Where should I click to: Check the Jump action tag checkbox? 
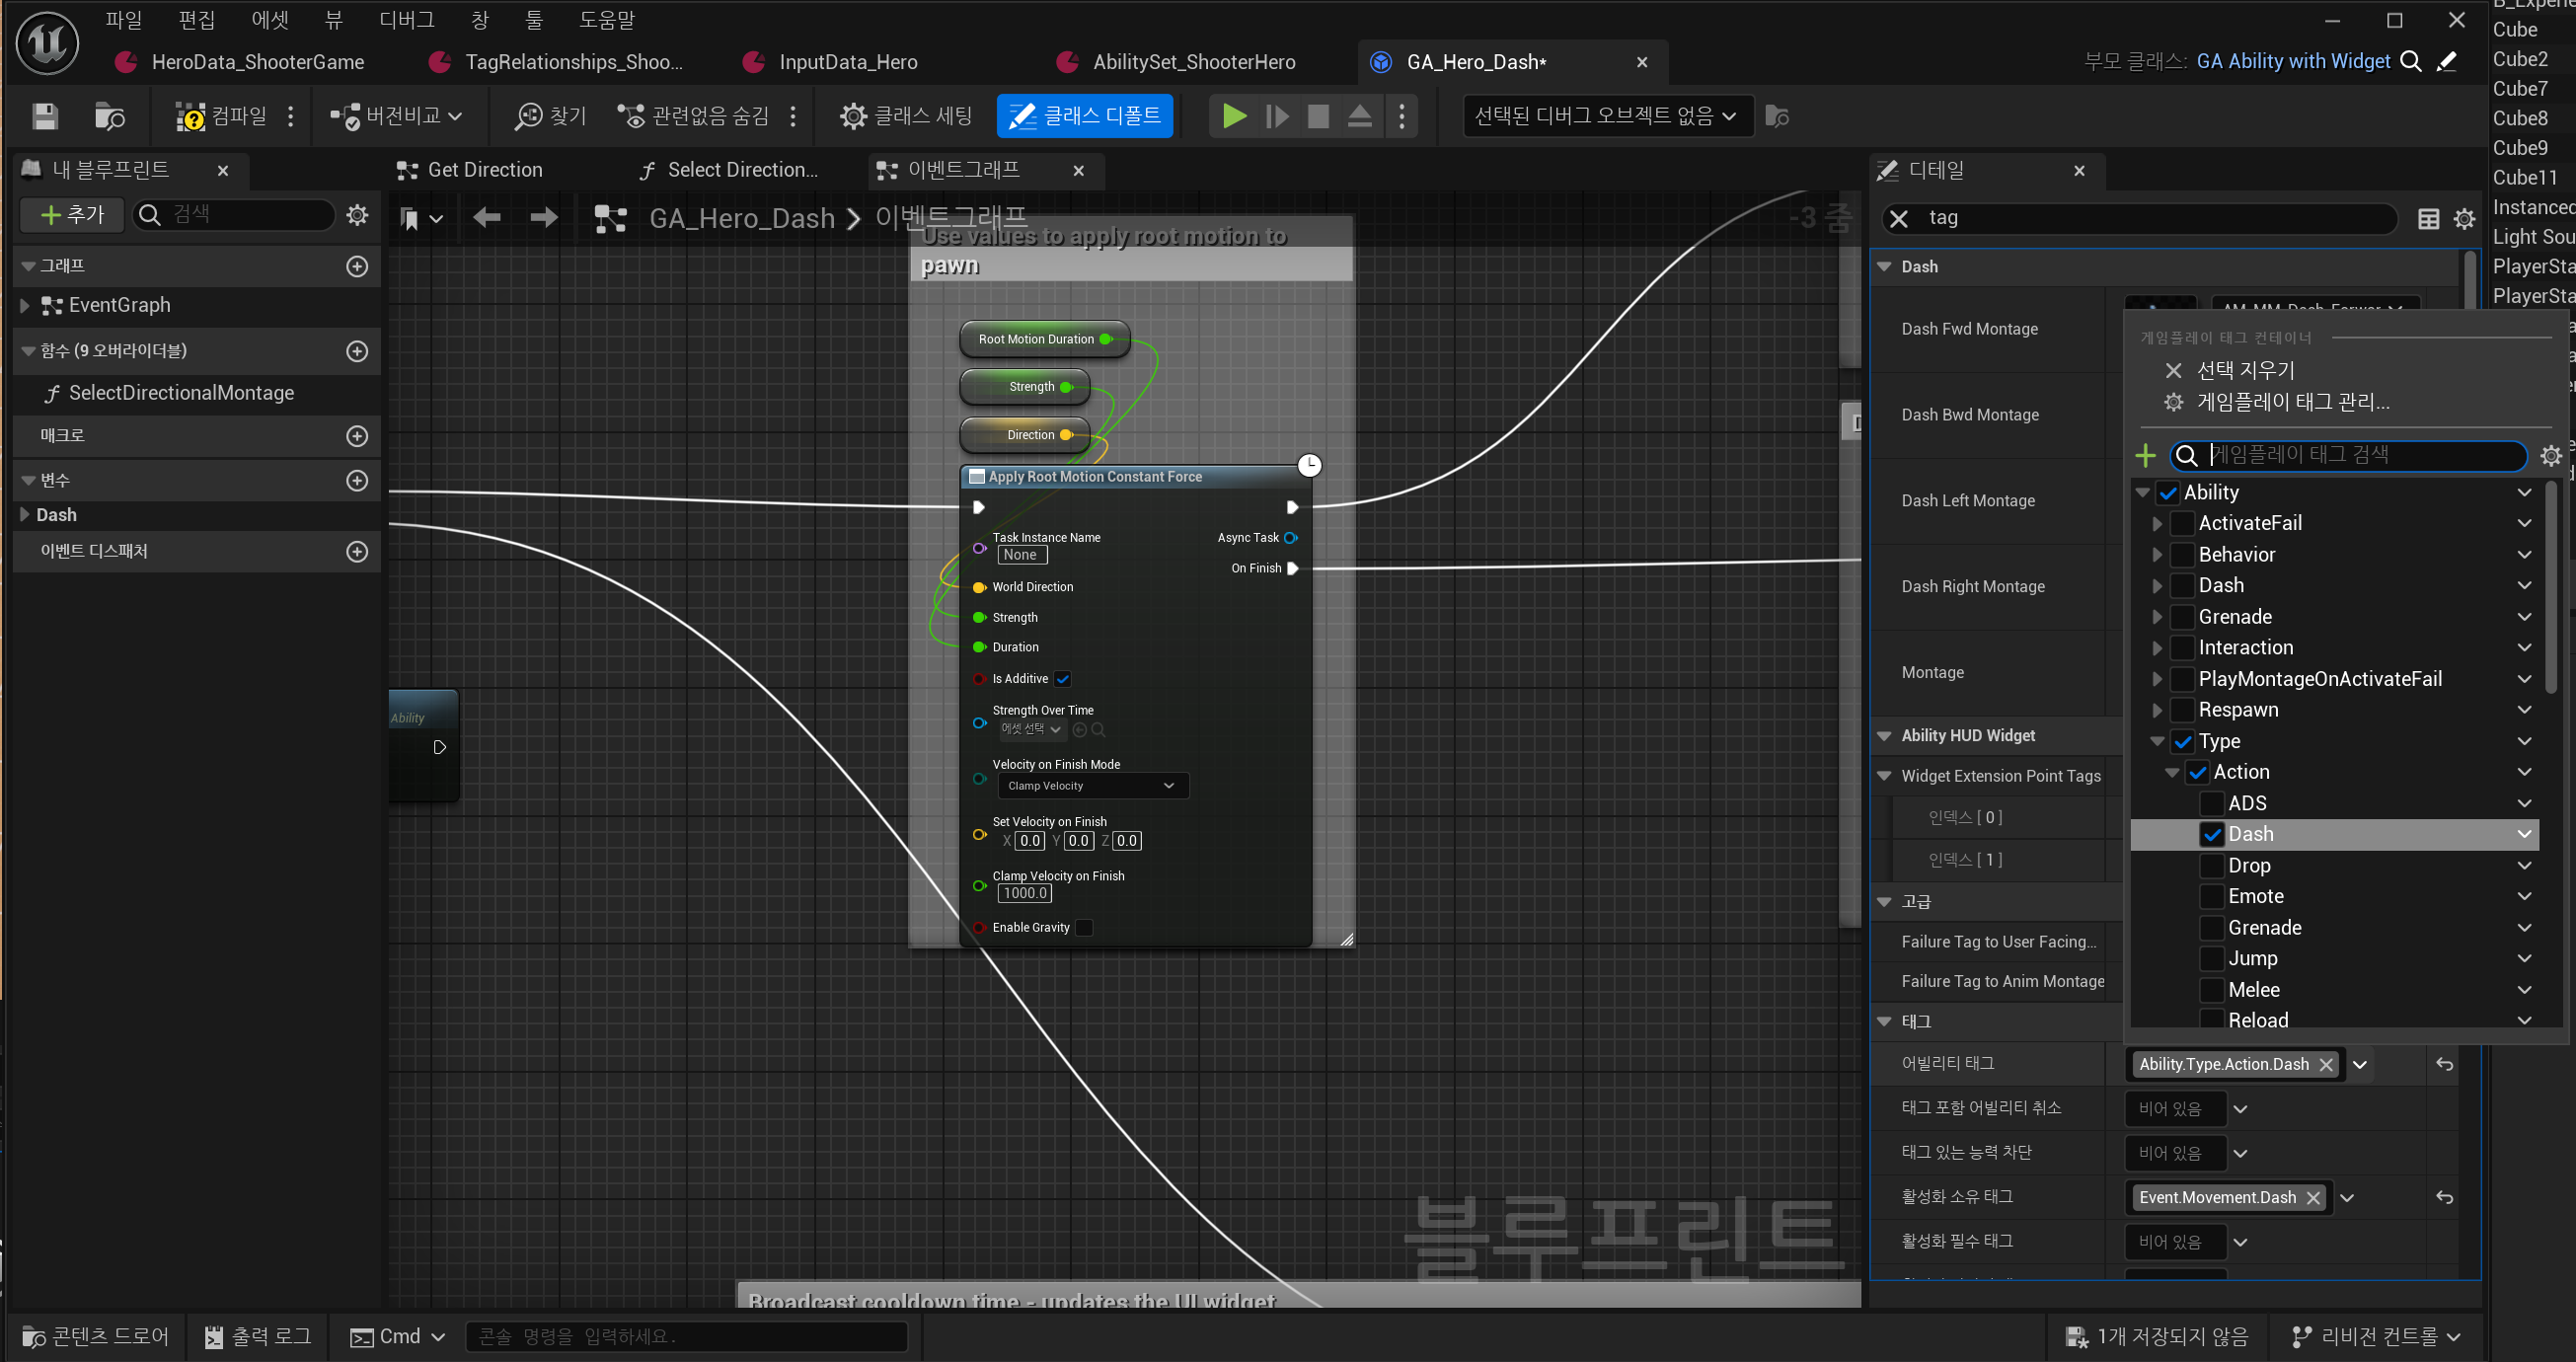(2212, 959)
